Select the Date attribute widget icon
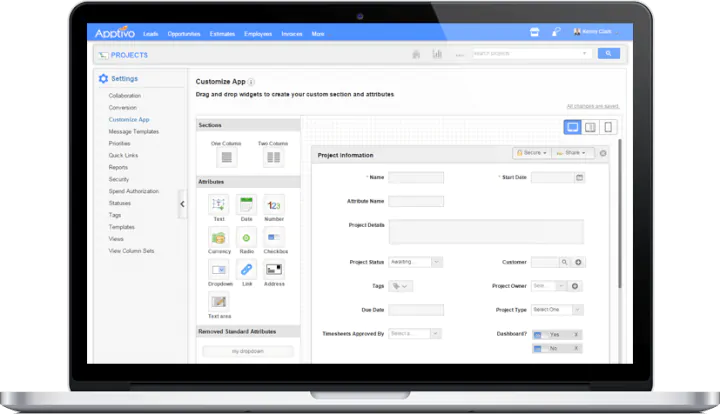 pyautogui.click(x=247, y=205)
